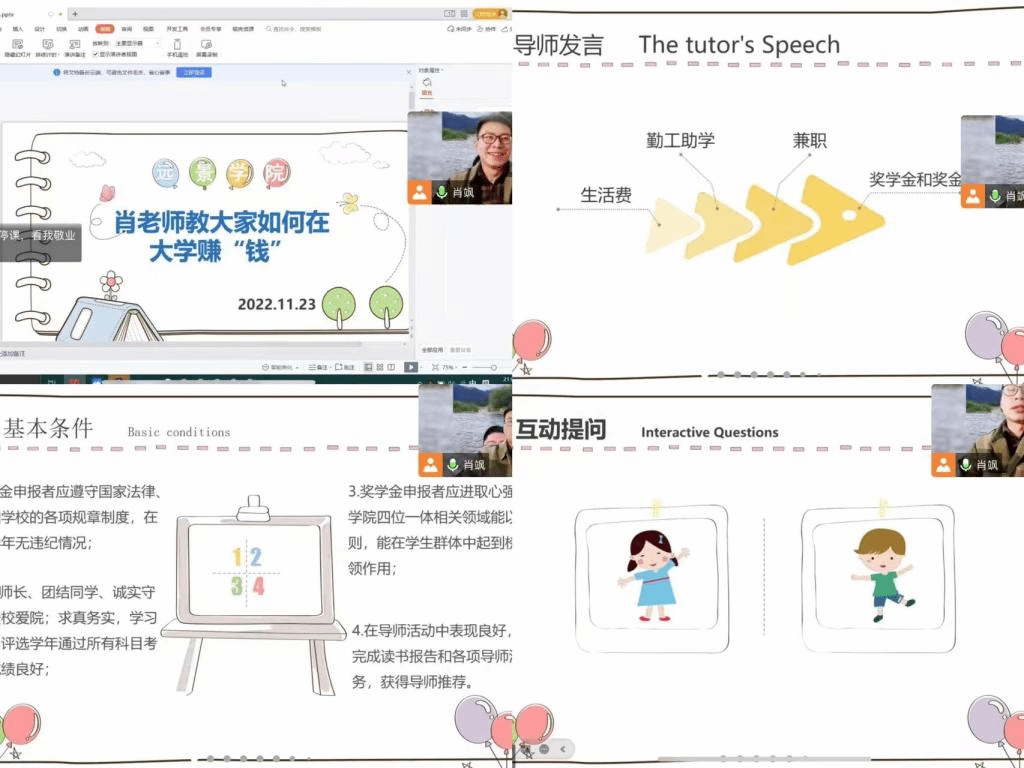Click the 填充 fill icon in properties panel
The width and height of the screenshot is (1024, 768).
point(427,83)
